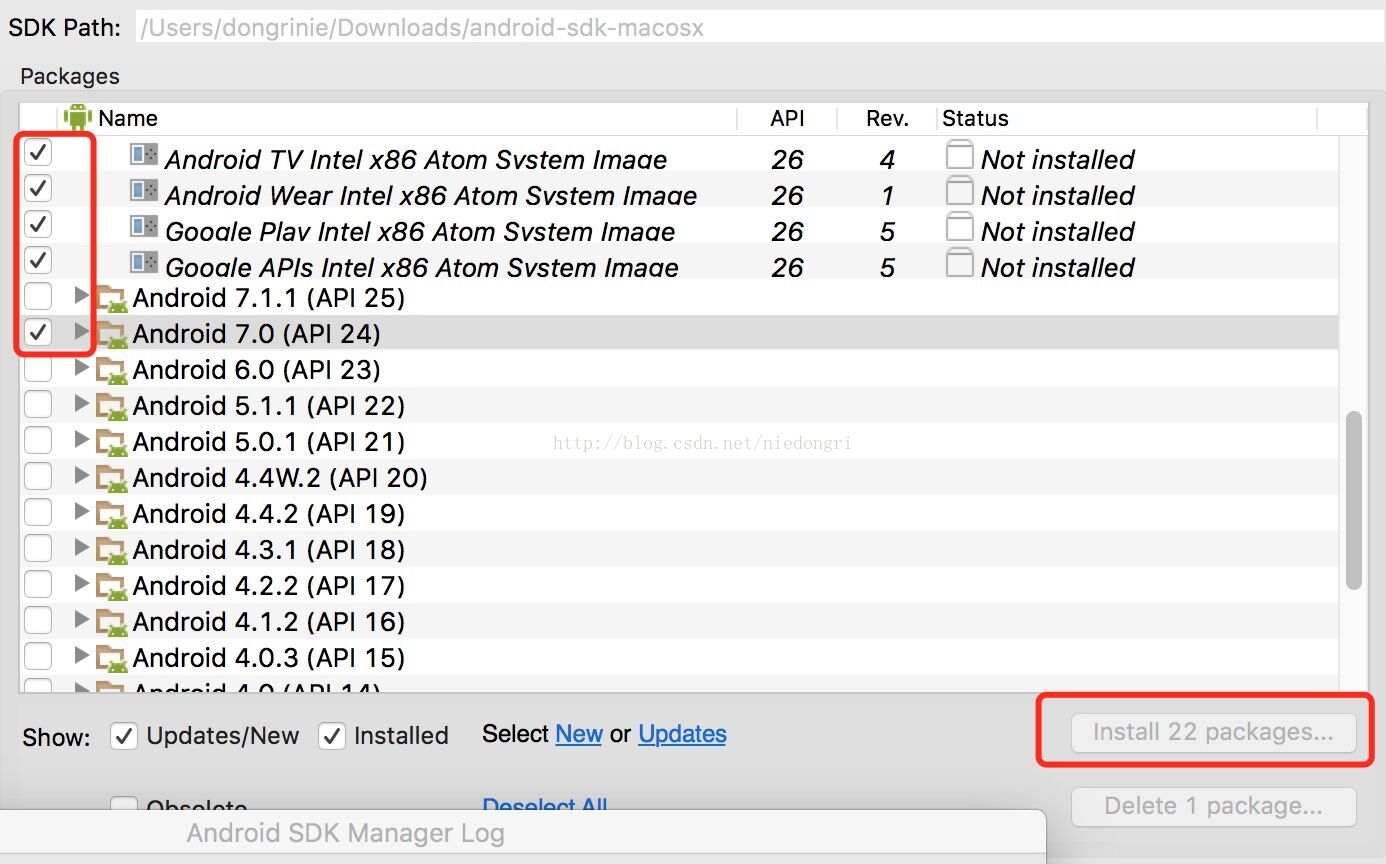Click the Rev. column header
Viewport: 1386px width, 864px height.
pos(888,118)
